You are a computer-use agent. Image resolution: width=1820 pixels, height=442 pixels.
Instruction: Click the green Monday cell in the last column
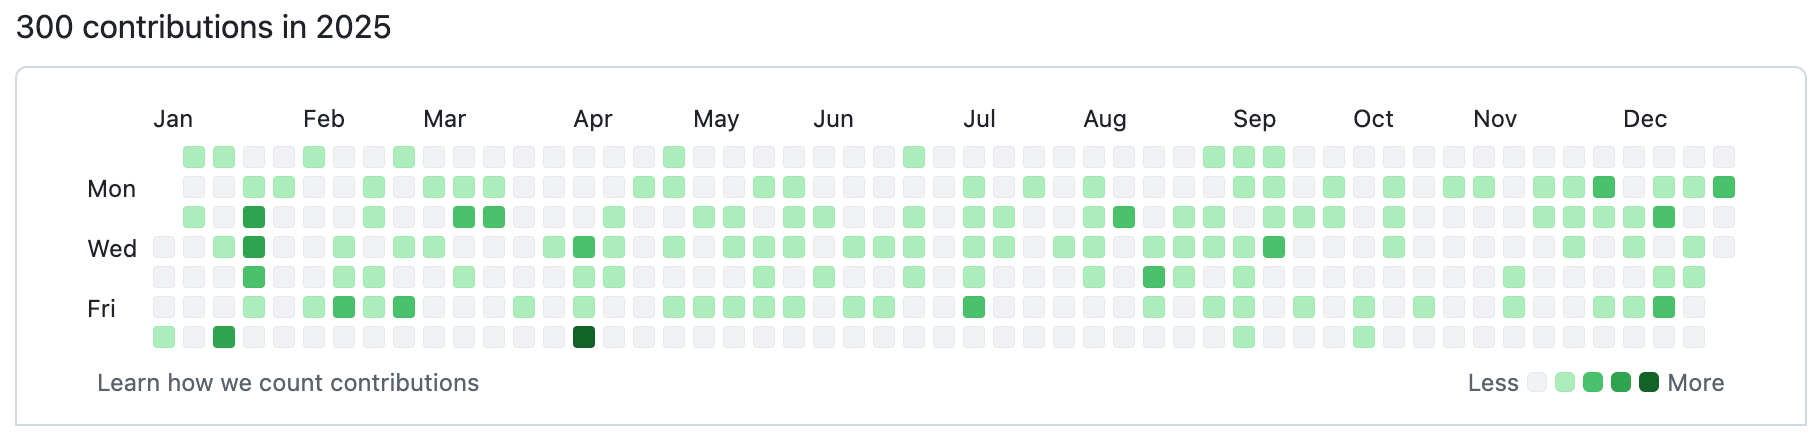pyautogui.click(x=1724, y=187)
